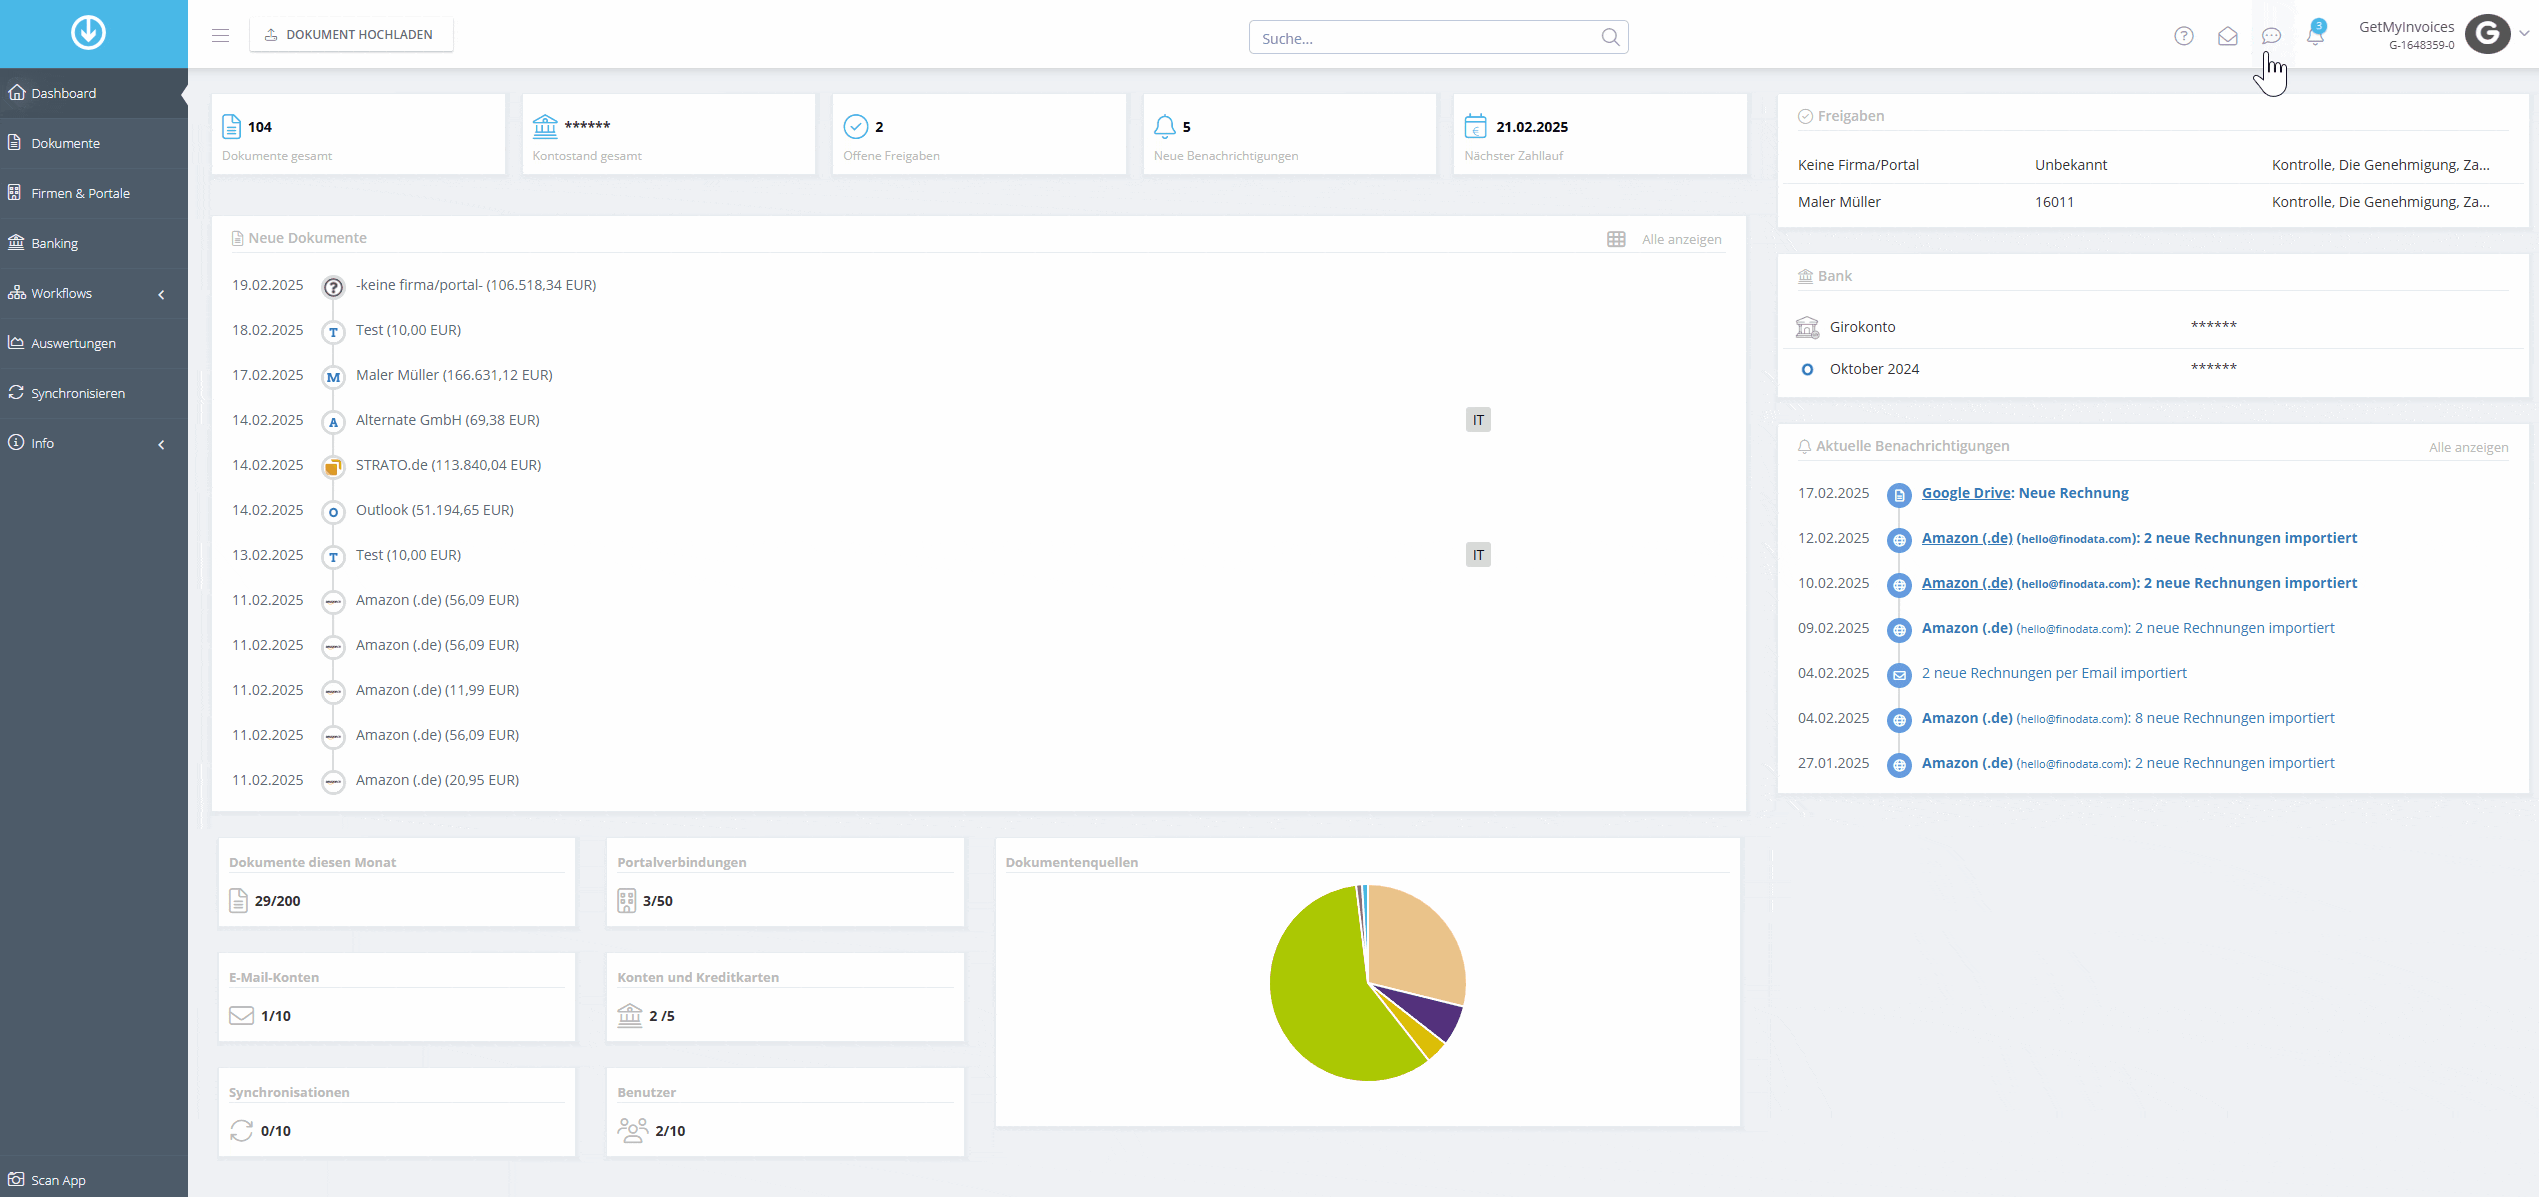Open the Maler Müller Freigaben row
Screen dimensions: 2539x1197
[x=2153, y=202]
